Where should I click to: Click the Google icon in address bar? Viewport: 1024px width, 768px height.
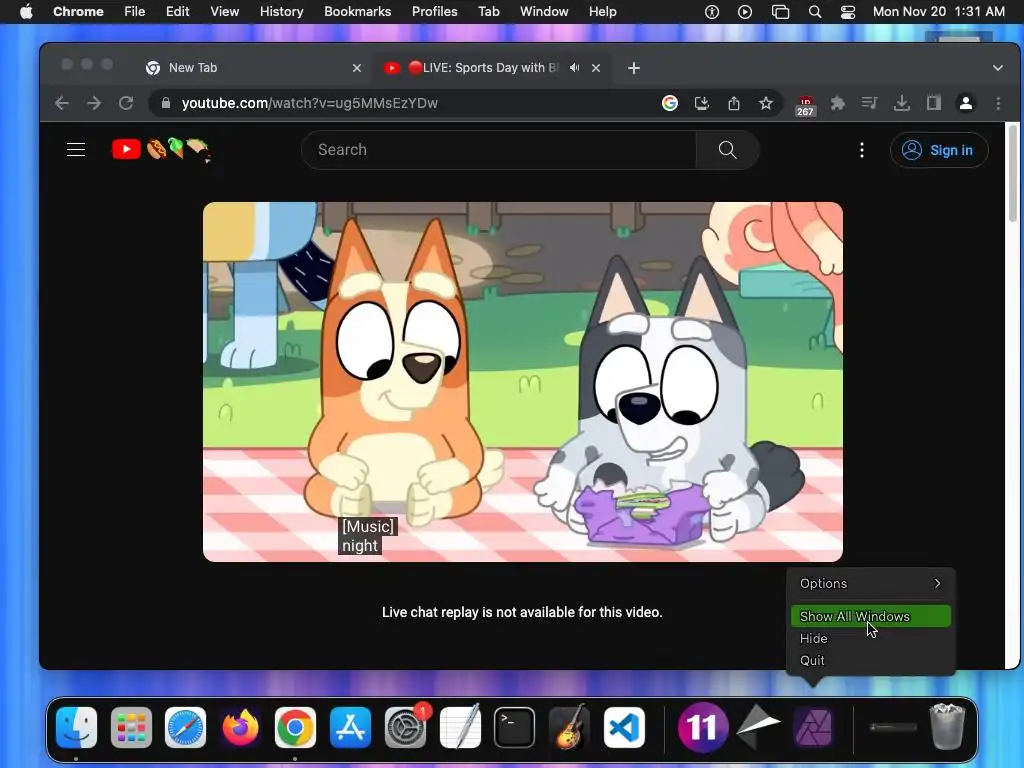pyautogui.click(x=669, y=103)
